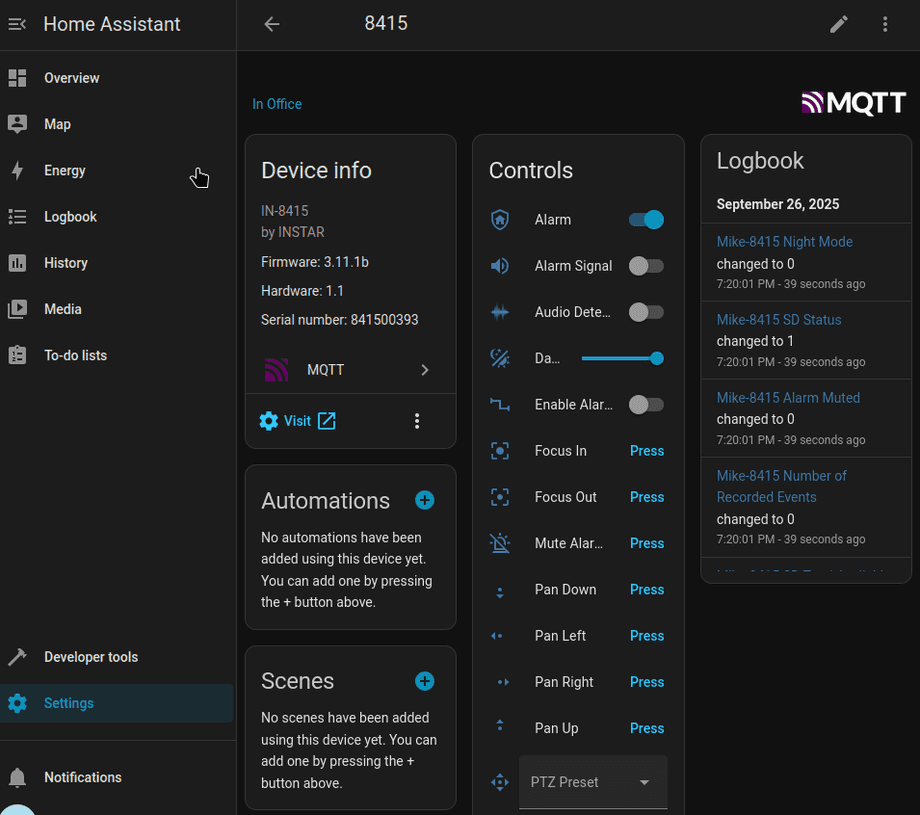Open the Mike-8415 Night Mode logbook entry

point(784,241)
